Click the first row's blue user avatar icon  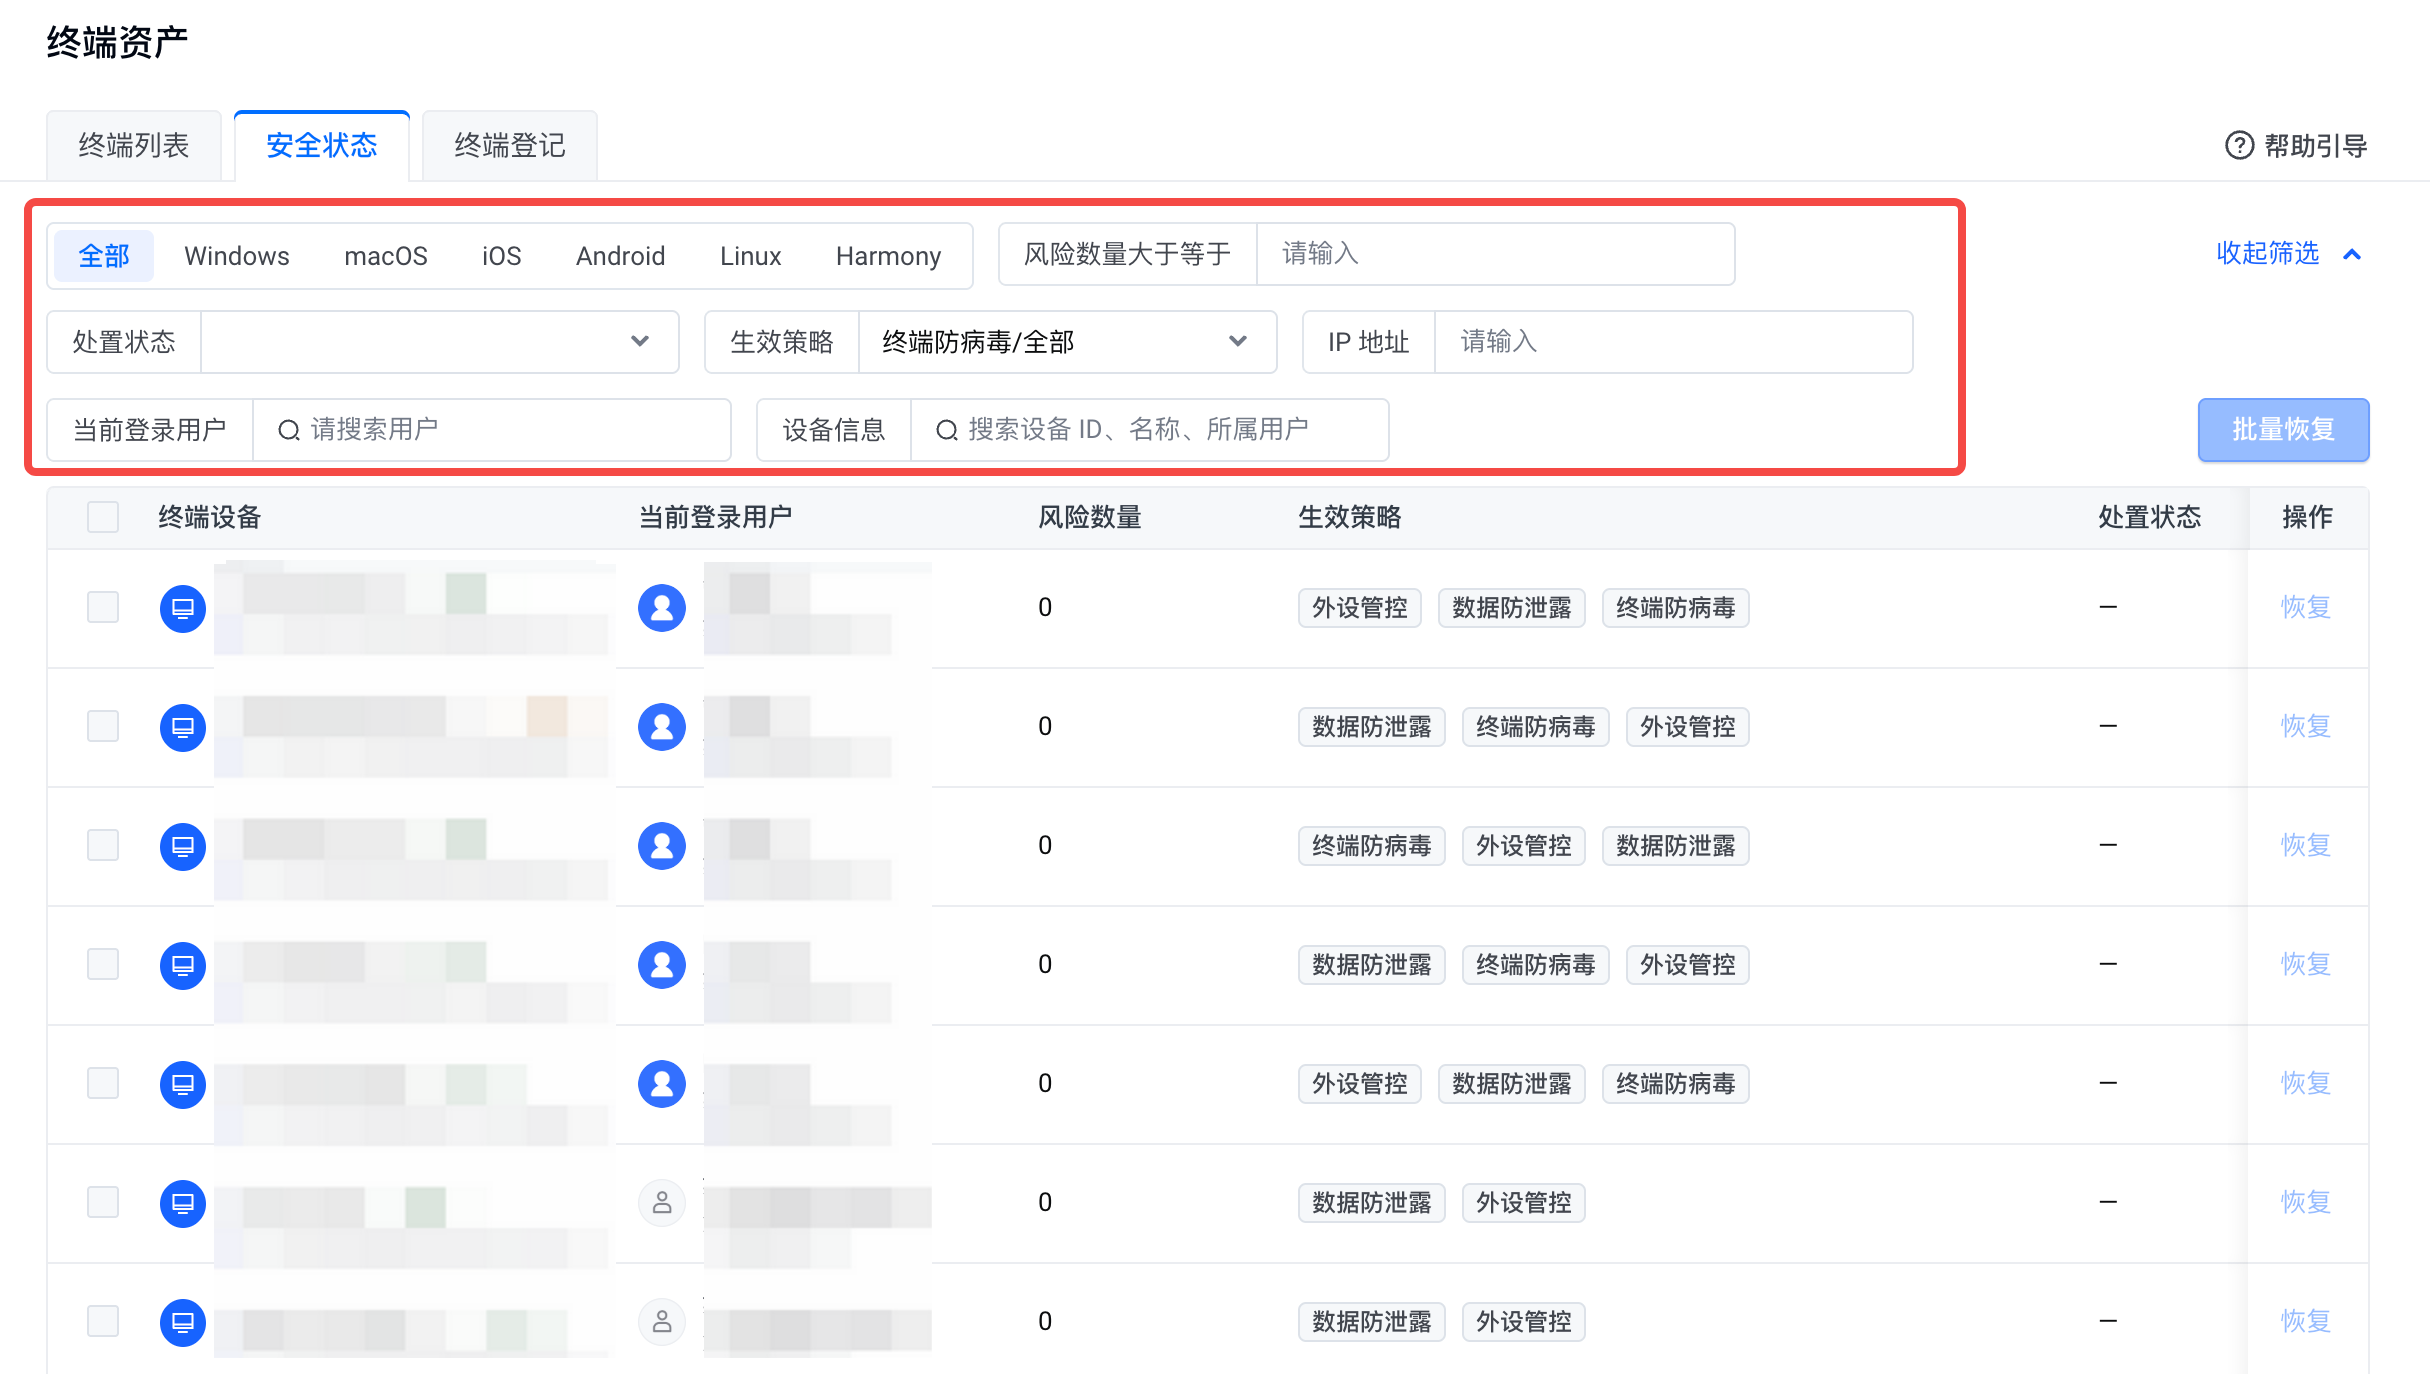(661, 608)
